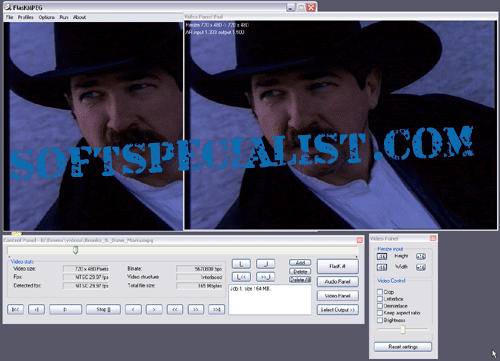Toggle the Deinterlace checkbox
This screenshot has height=361, width=500.
(380, 306)
